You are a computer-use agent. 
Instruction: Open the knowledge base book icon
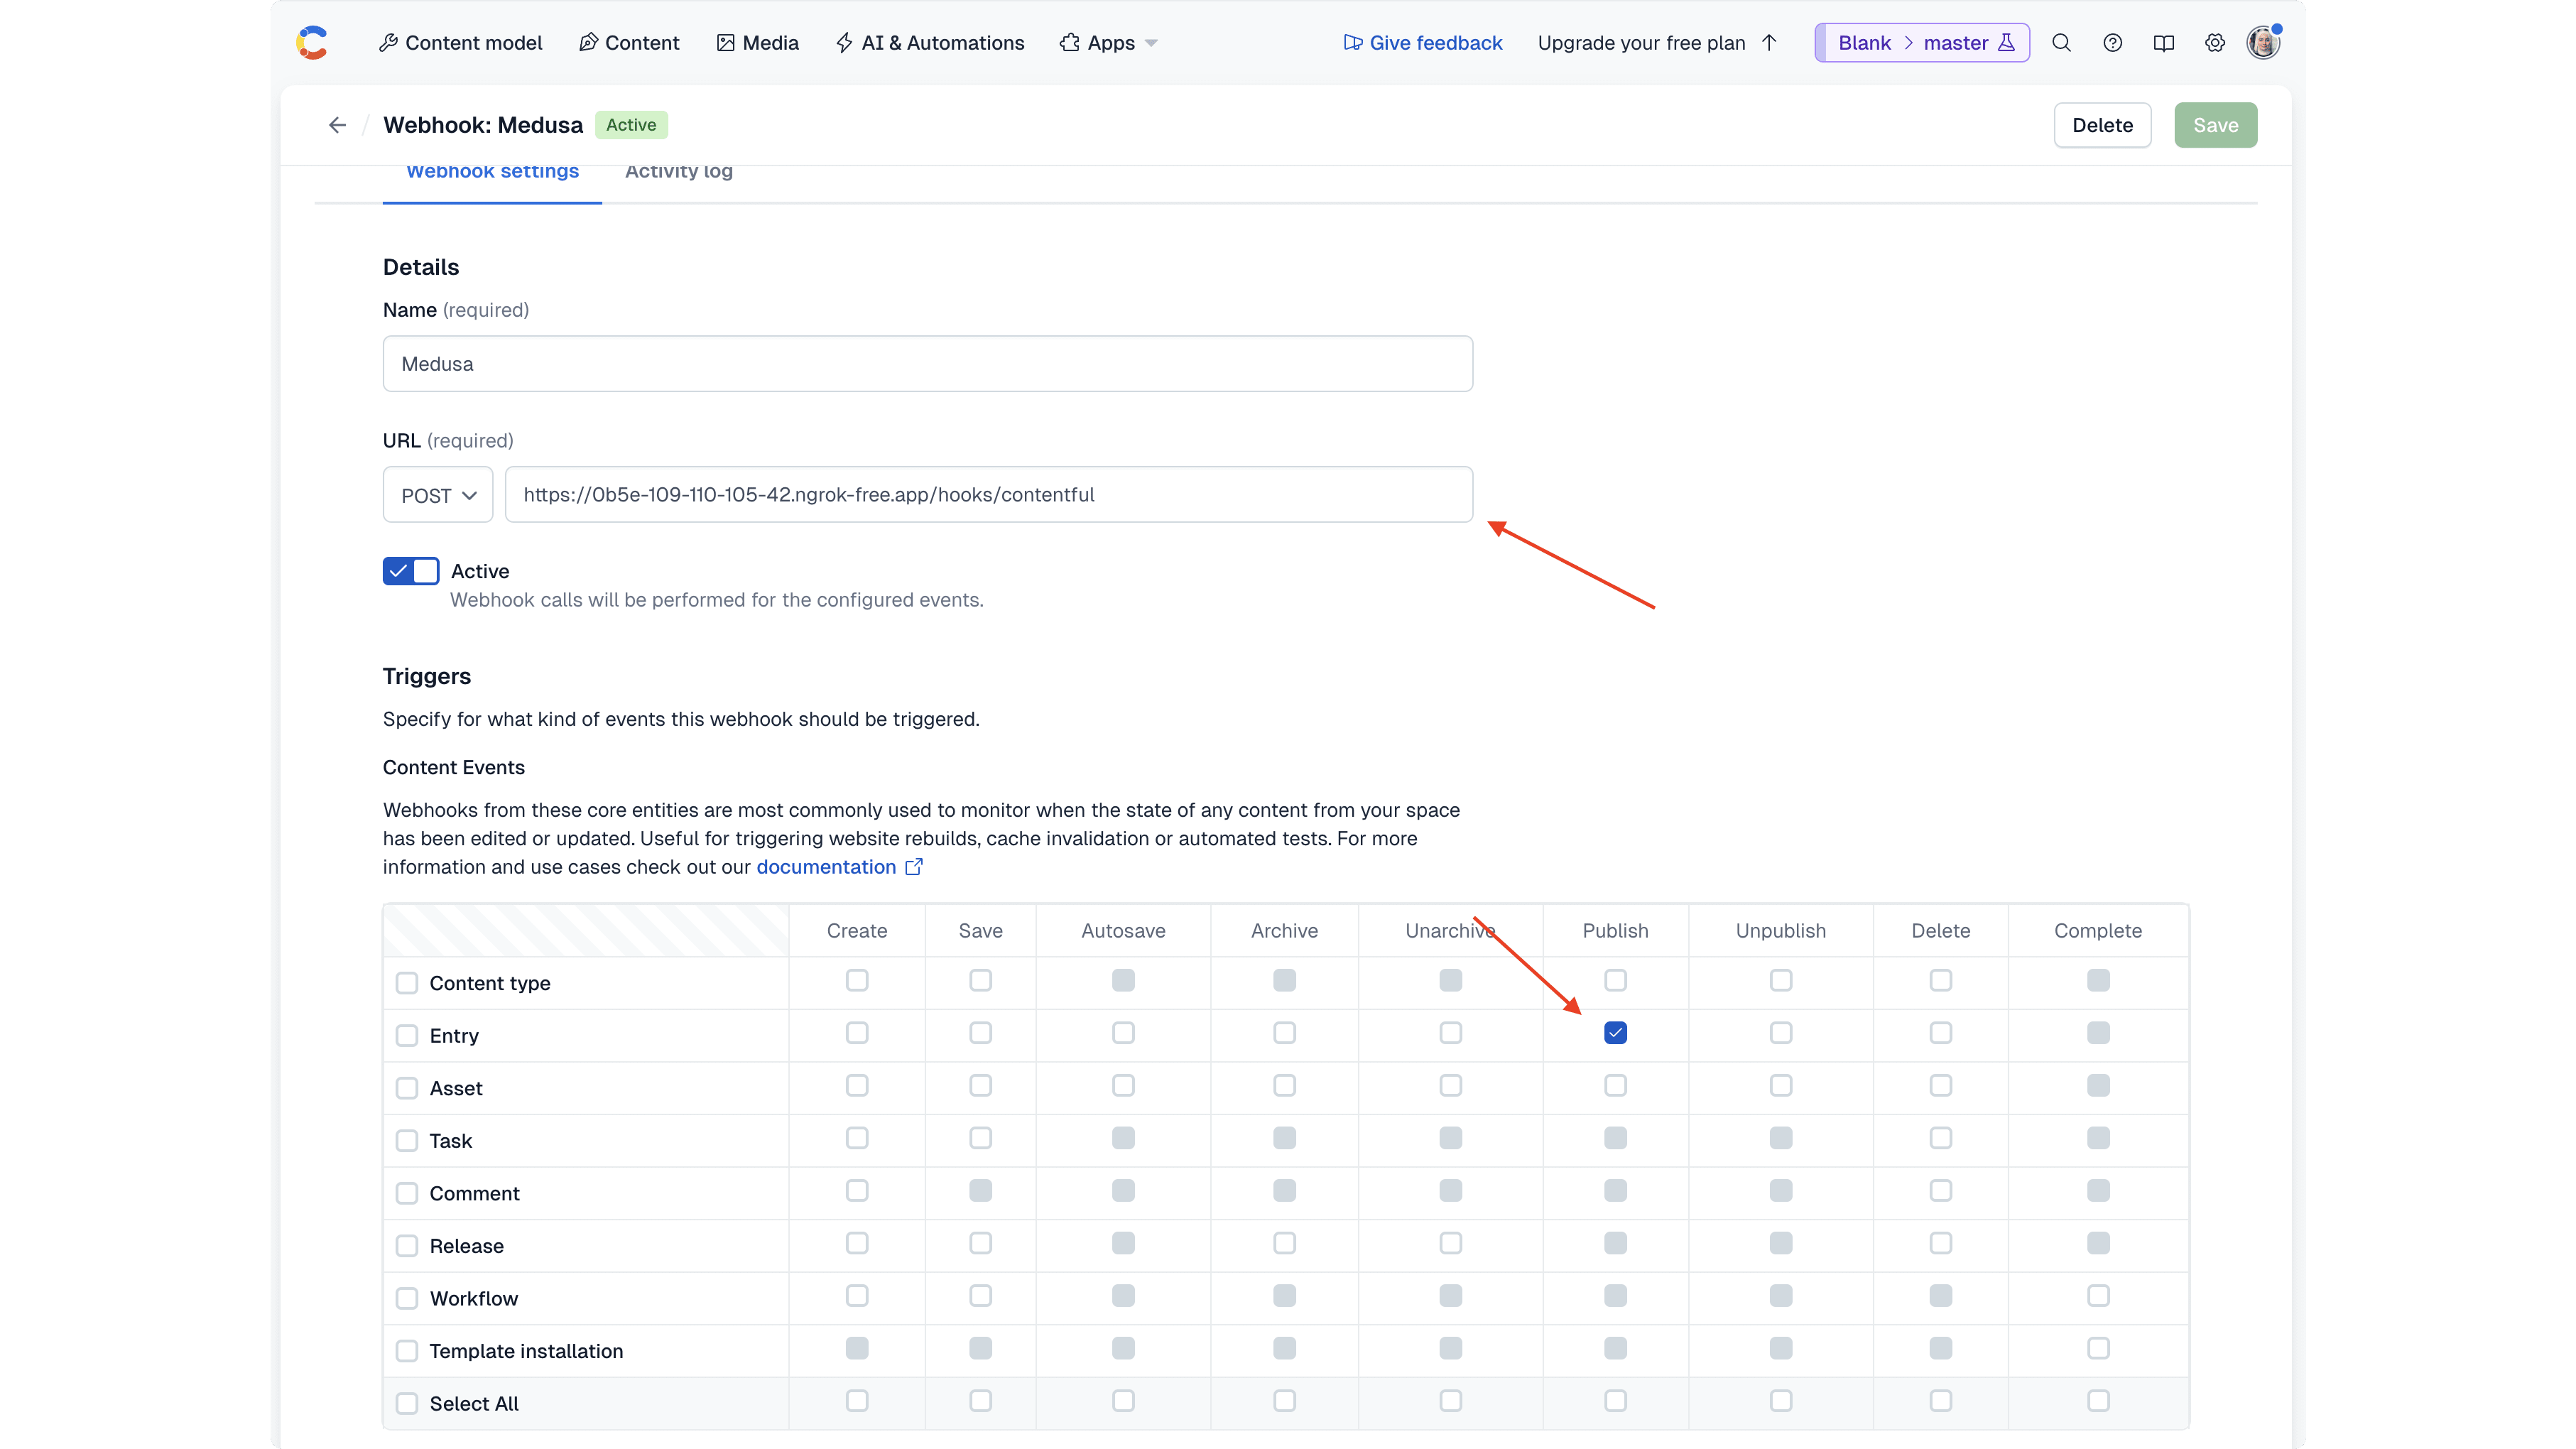click(2163, 42)
